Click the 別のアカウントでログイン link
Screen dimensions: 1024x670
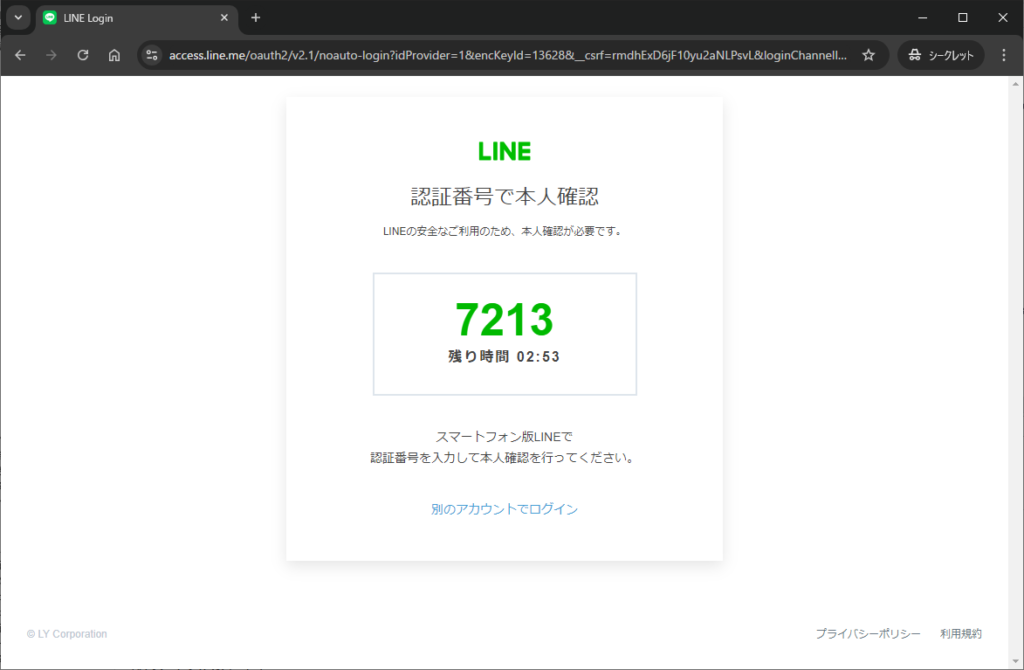coord(504,509)
